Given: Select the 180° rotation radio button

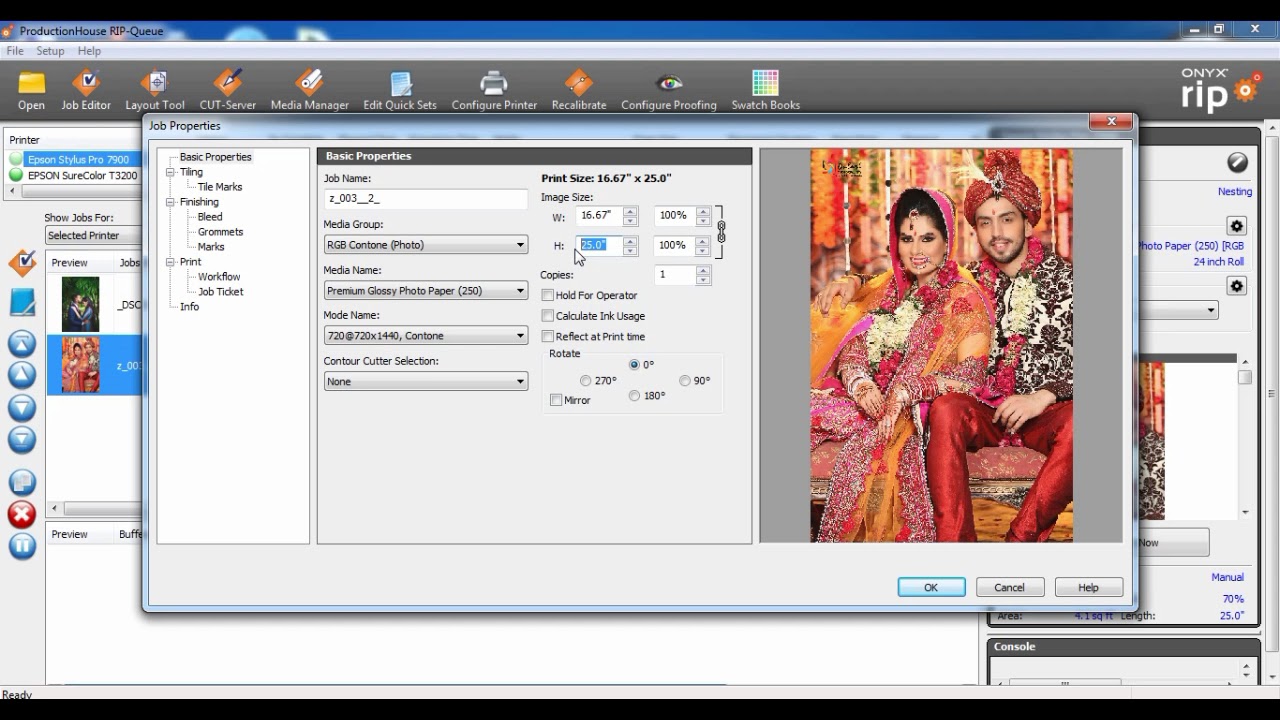Looking at the screenshot, I should tap(634, 396).
